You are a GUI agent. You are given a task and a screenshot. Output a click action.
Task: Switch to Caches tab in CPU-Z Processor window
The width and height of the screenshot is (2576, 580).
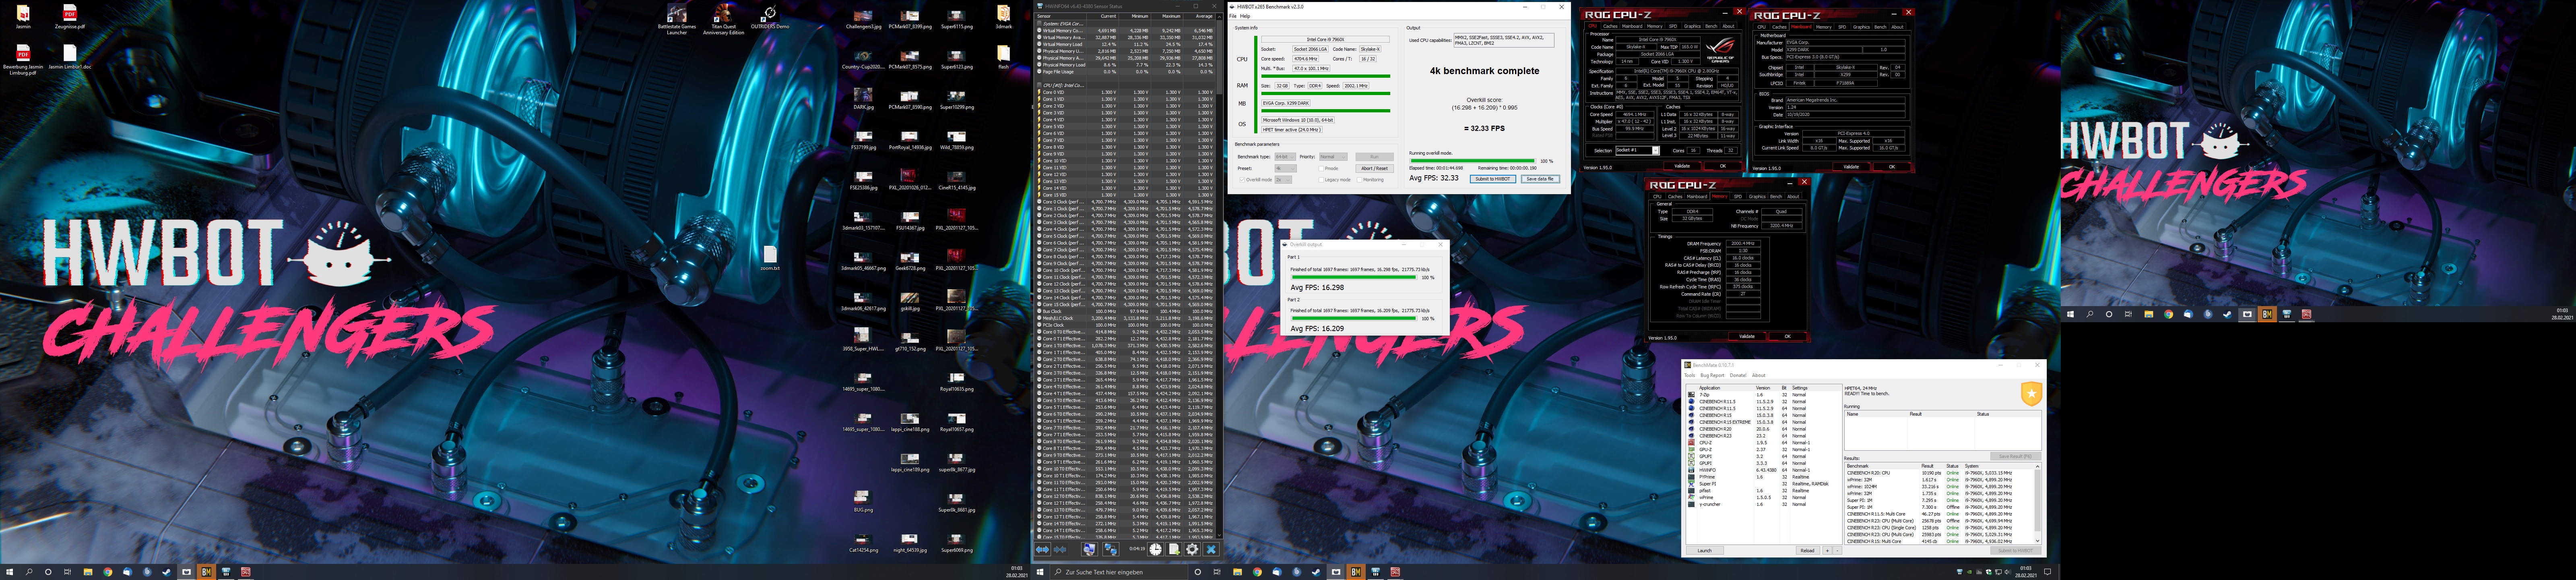[x=1610, y=26]
